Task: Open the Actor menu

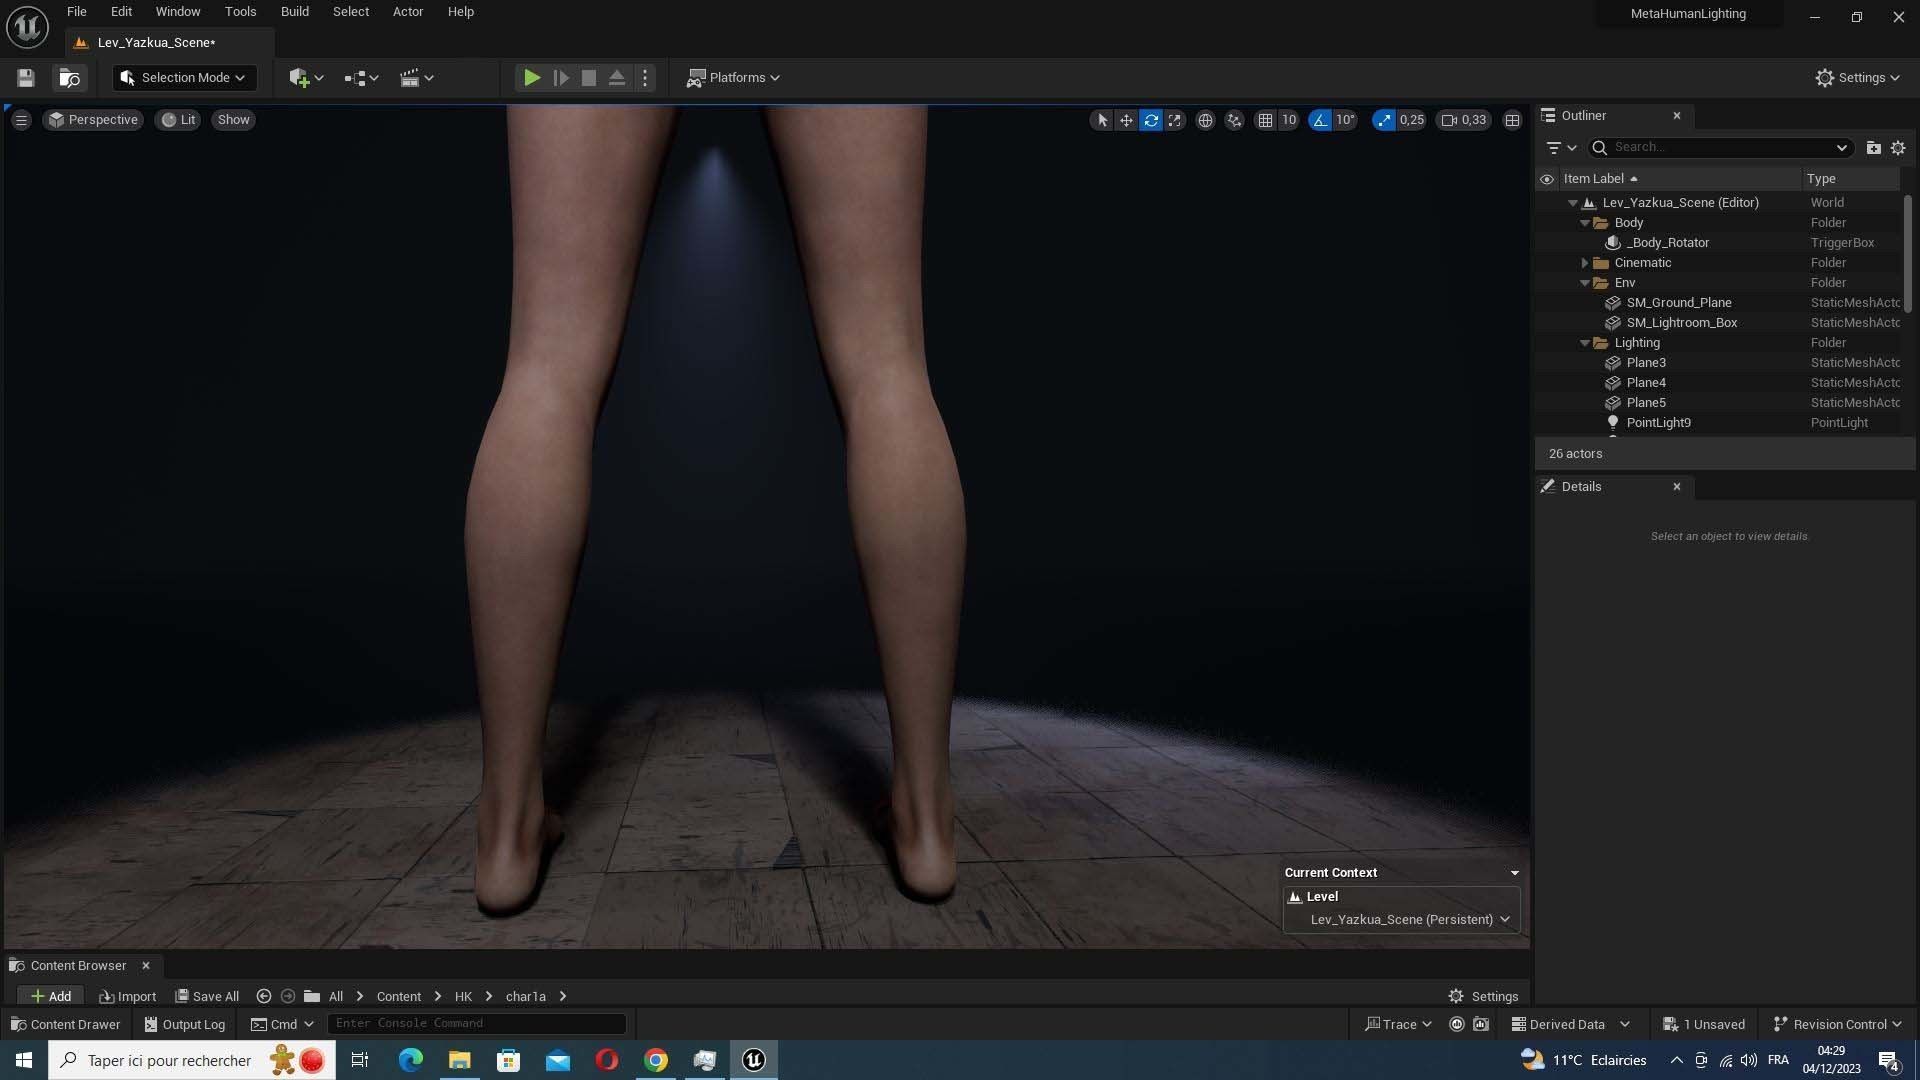Action: coord(407,12)
